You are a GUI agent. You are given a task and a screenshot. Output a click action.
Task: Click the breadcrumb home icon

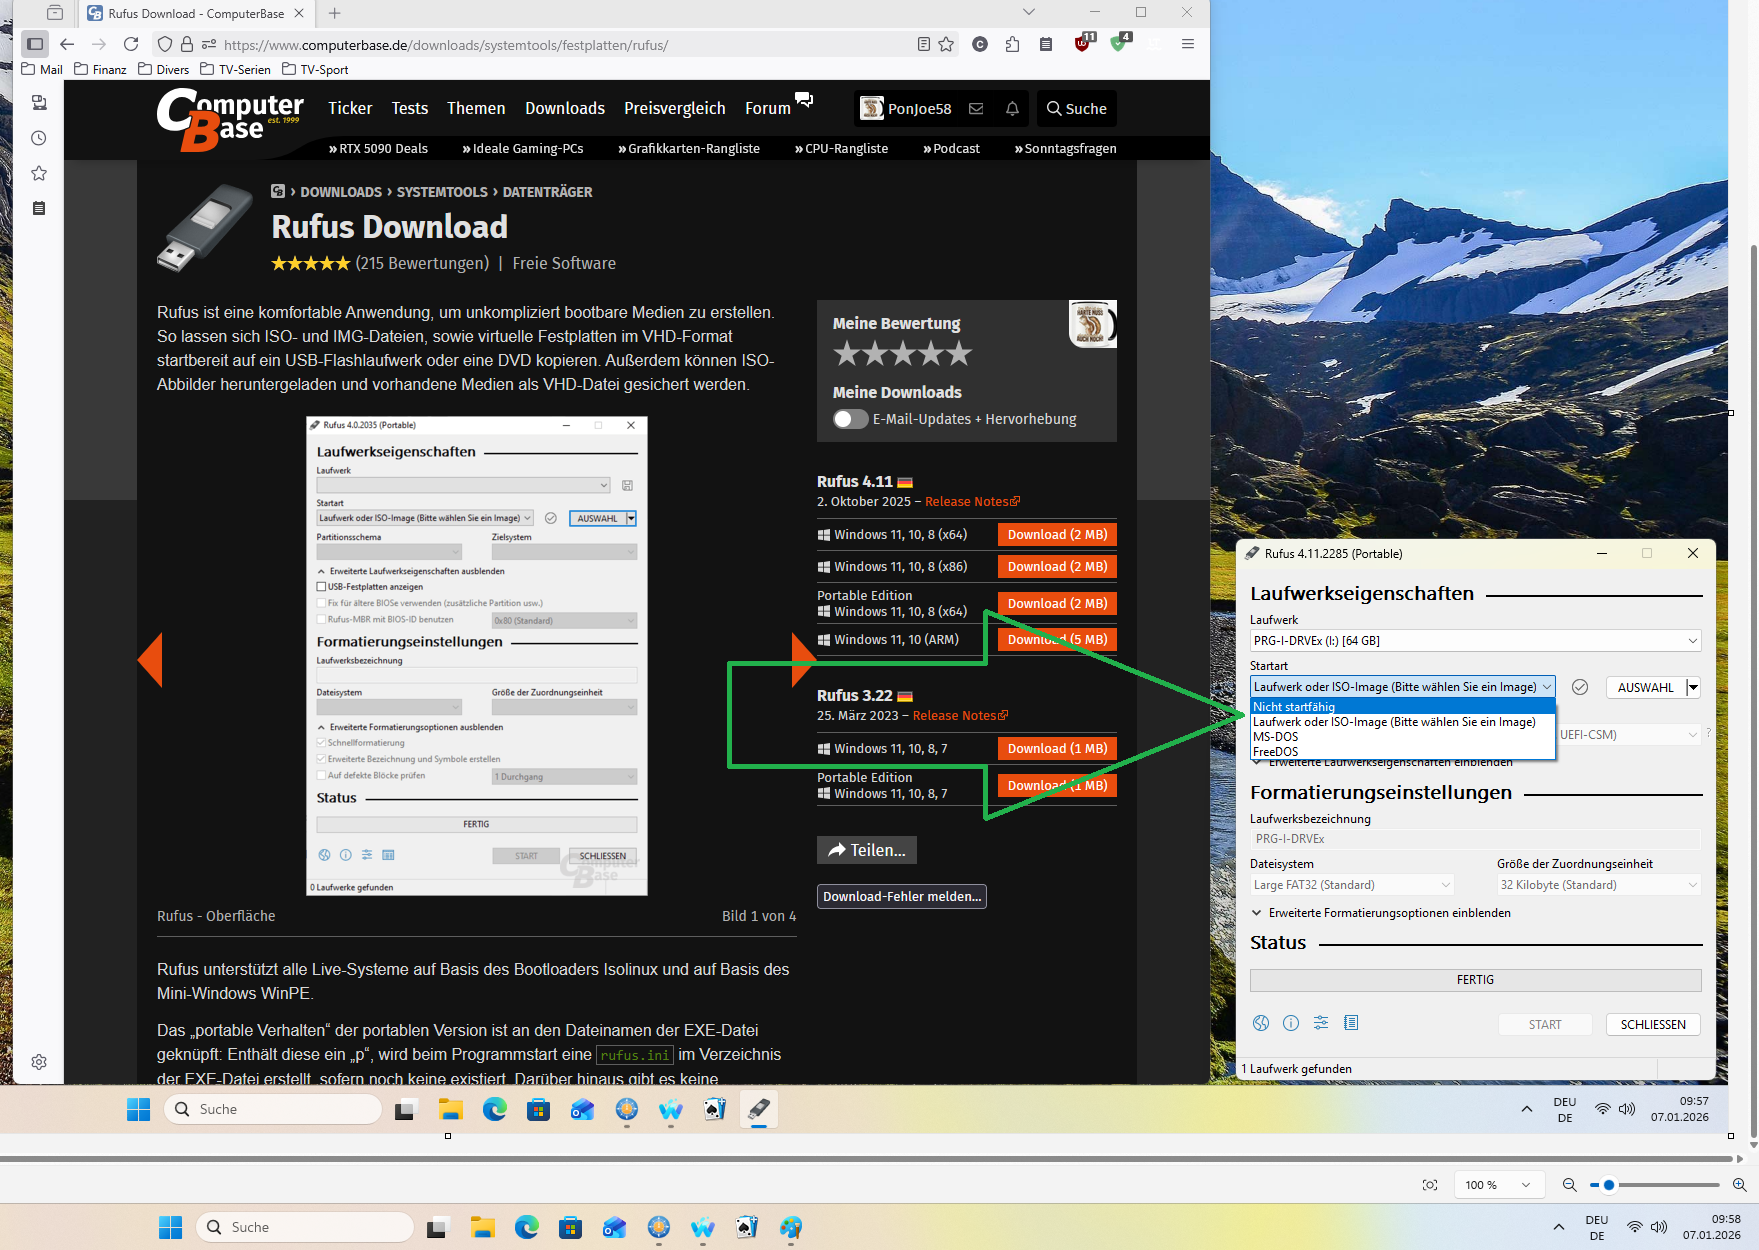pyautogui.click(x=278, y=191)
